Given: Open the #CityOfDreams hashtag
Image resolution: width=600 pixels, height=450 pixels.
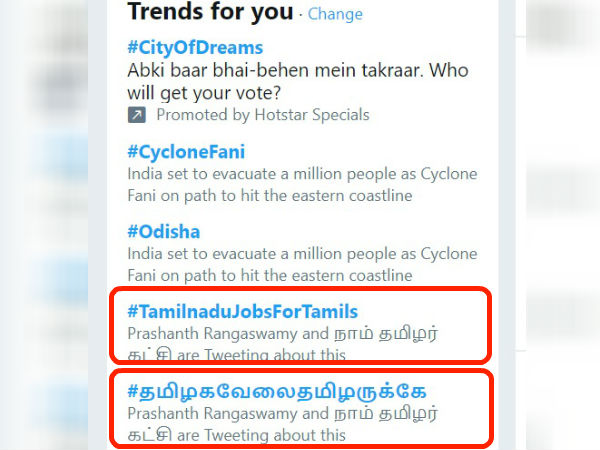Looking at the screenshot, I should point(196,48).
